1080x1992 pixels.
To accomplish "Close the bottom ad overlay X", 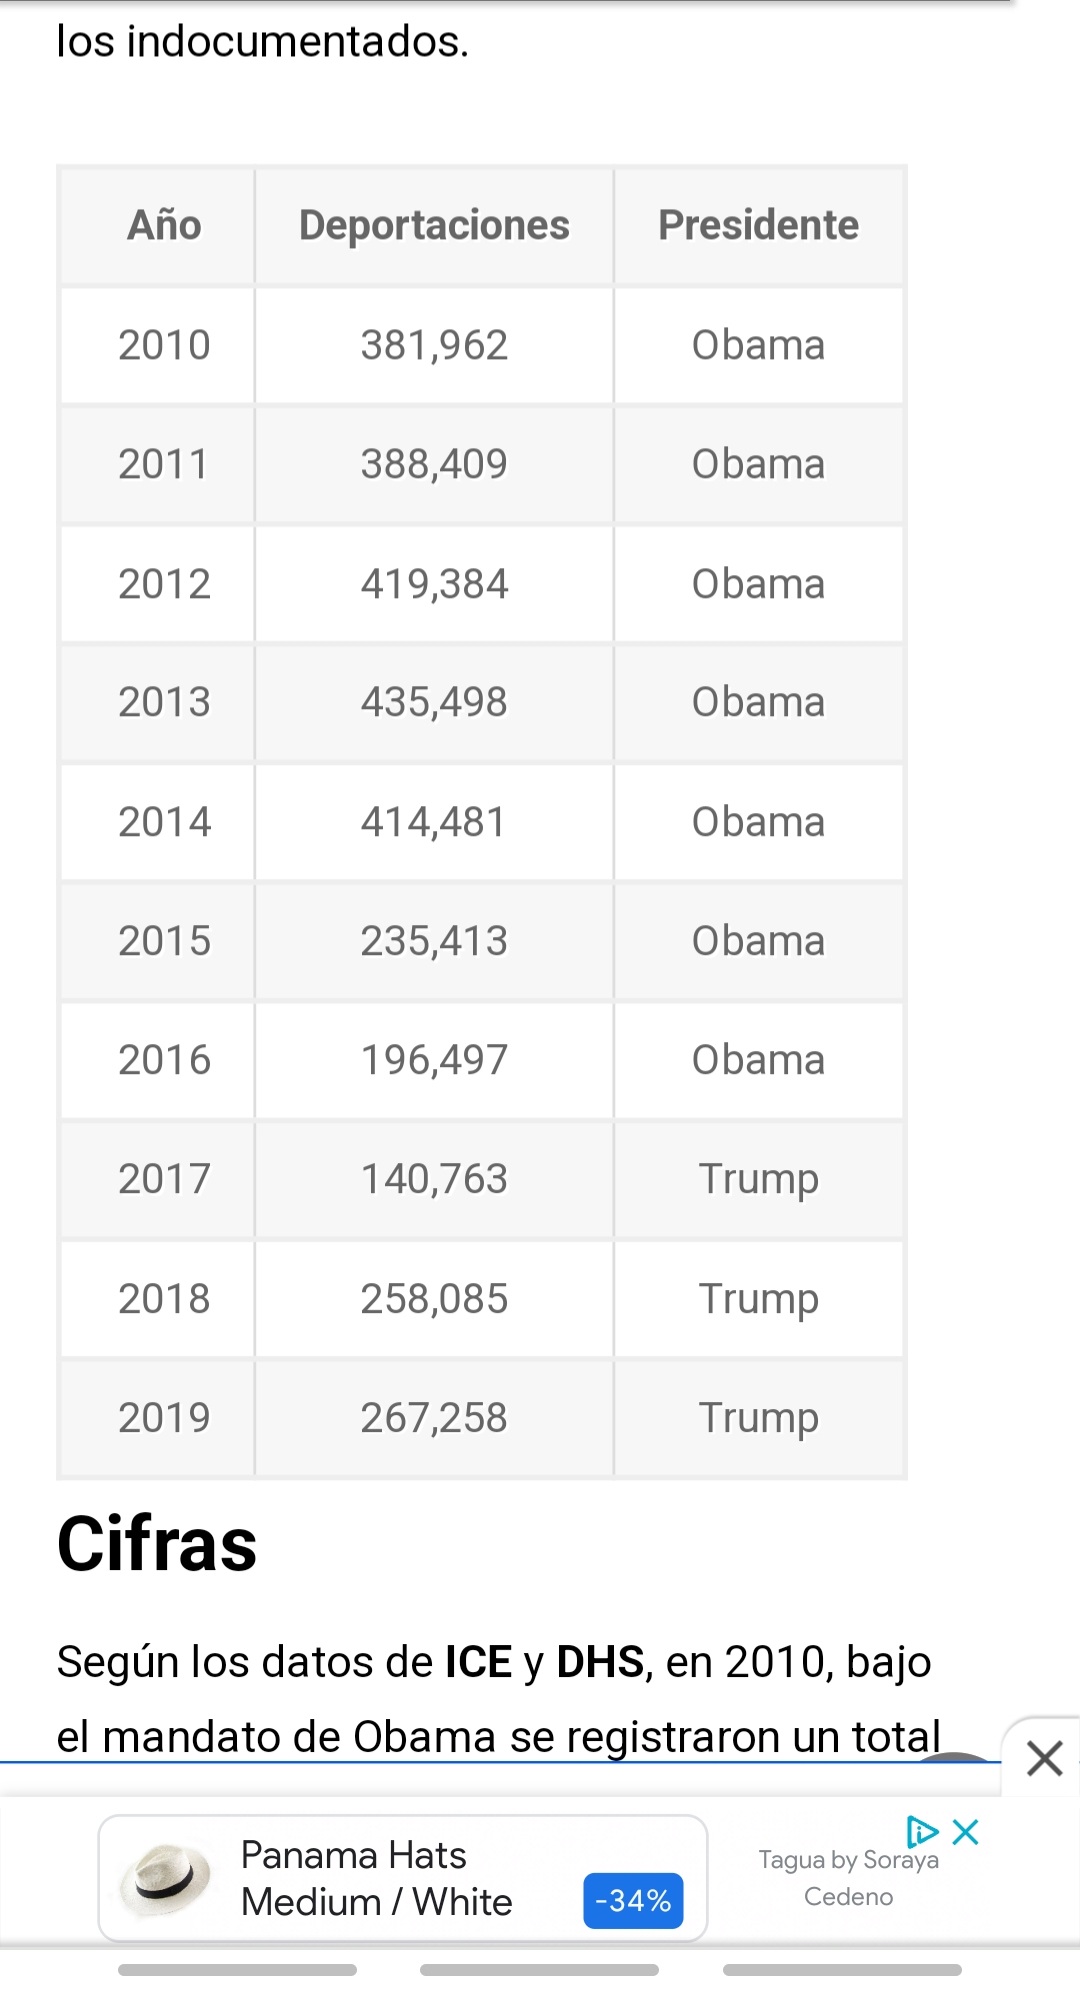I will 1044,1758.
